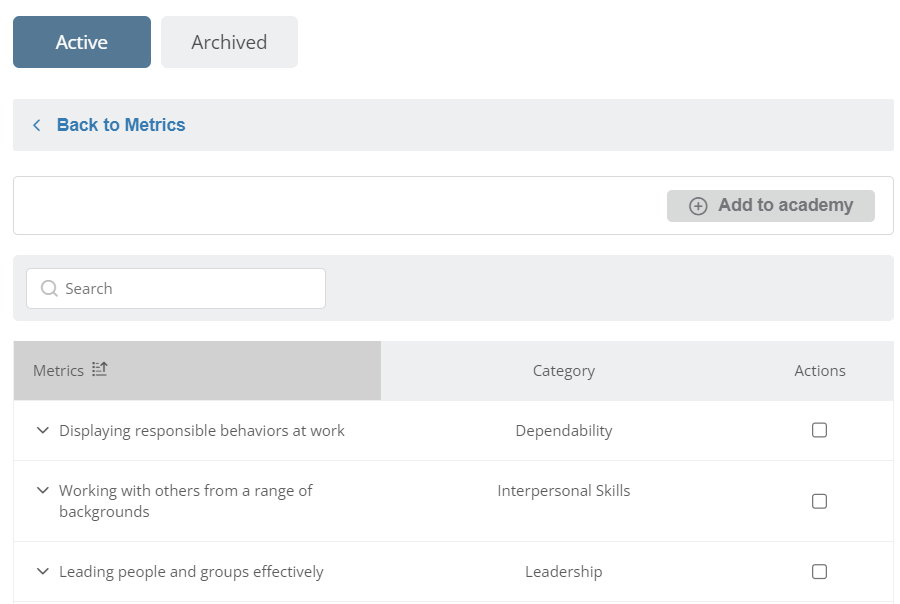Open the Dependability category cell

(x=564, y=431)
